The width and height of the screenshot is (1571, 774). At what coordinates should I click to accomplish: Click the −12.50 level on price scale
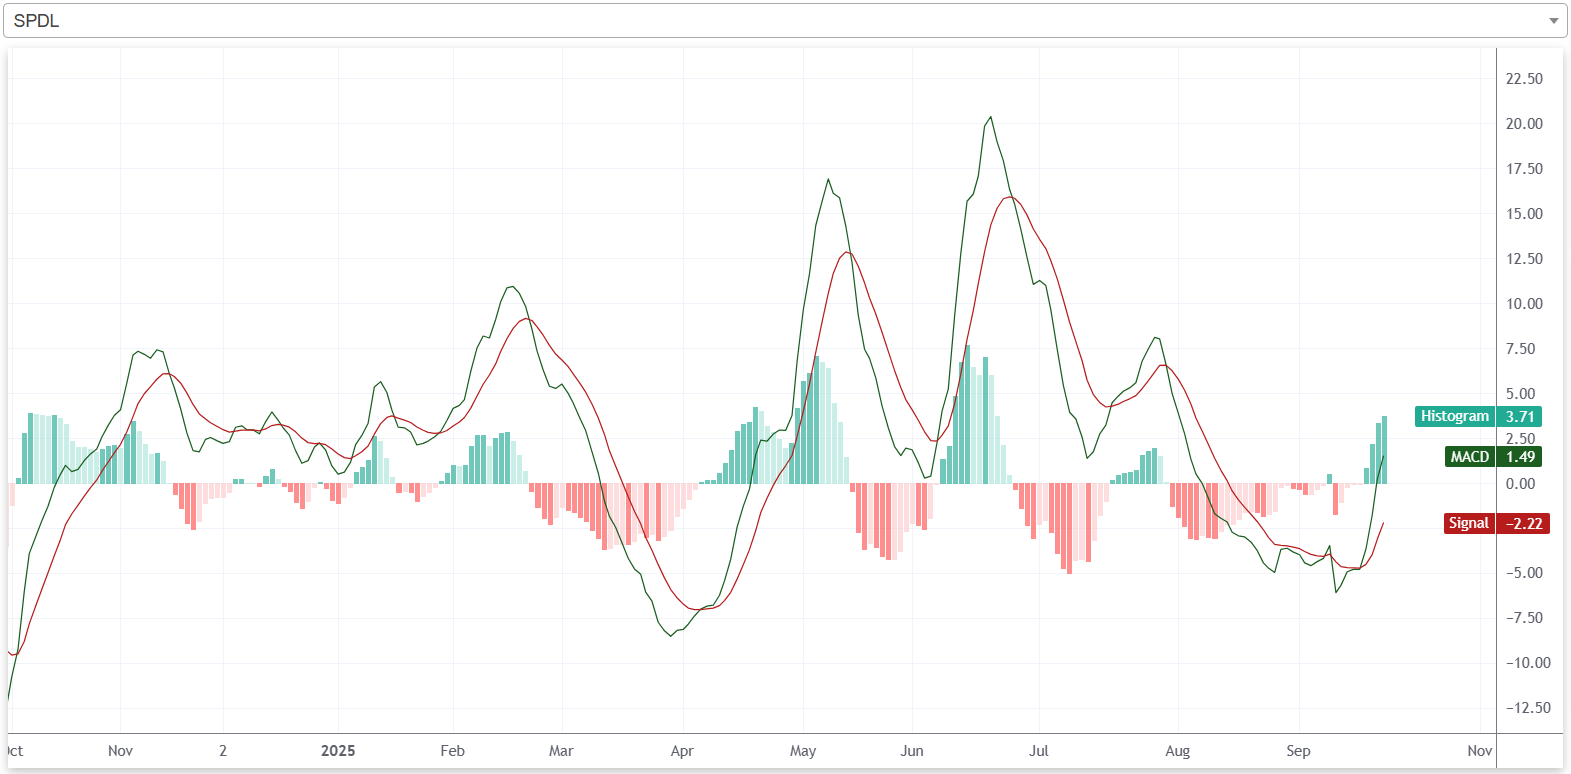point(1527,708)
